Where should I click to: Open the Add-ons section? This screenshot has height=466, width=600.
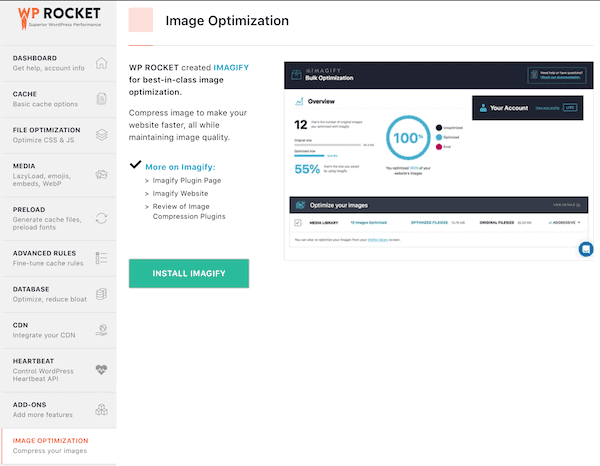59,410
